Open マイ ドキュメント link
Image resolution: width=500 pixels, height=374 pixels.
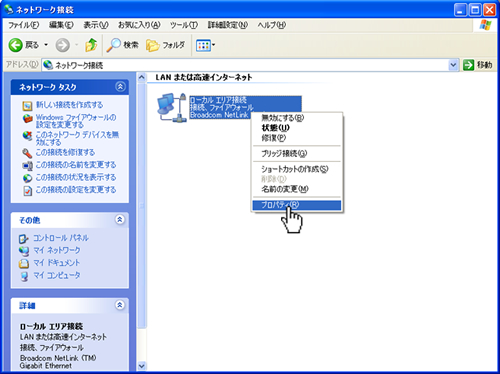pos(56,263)
